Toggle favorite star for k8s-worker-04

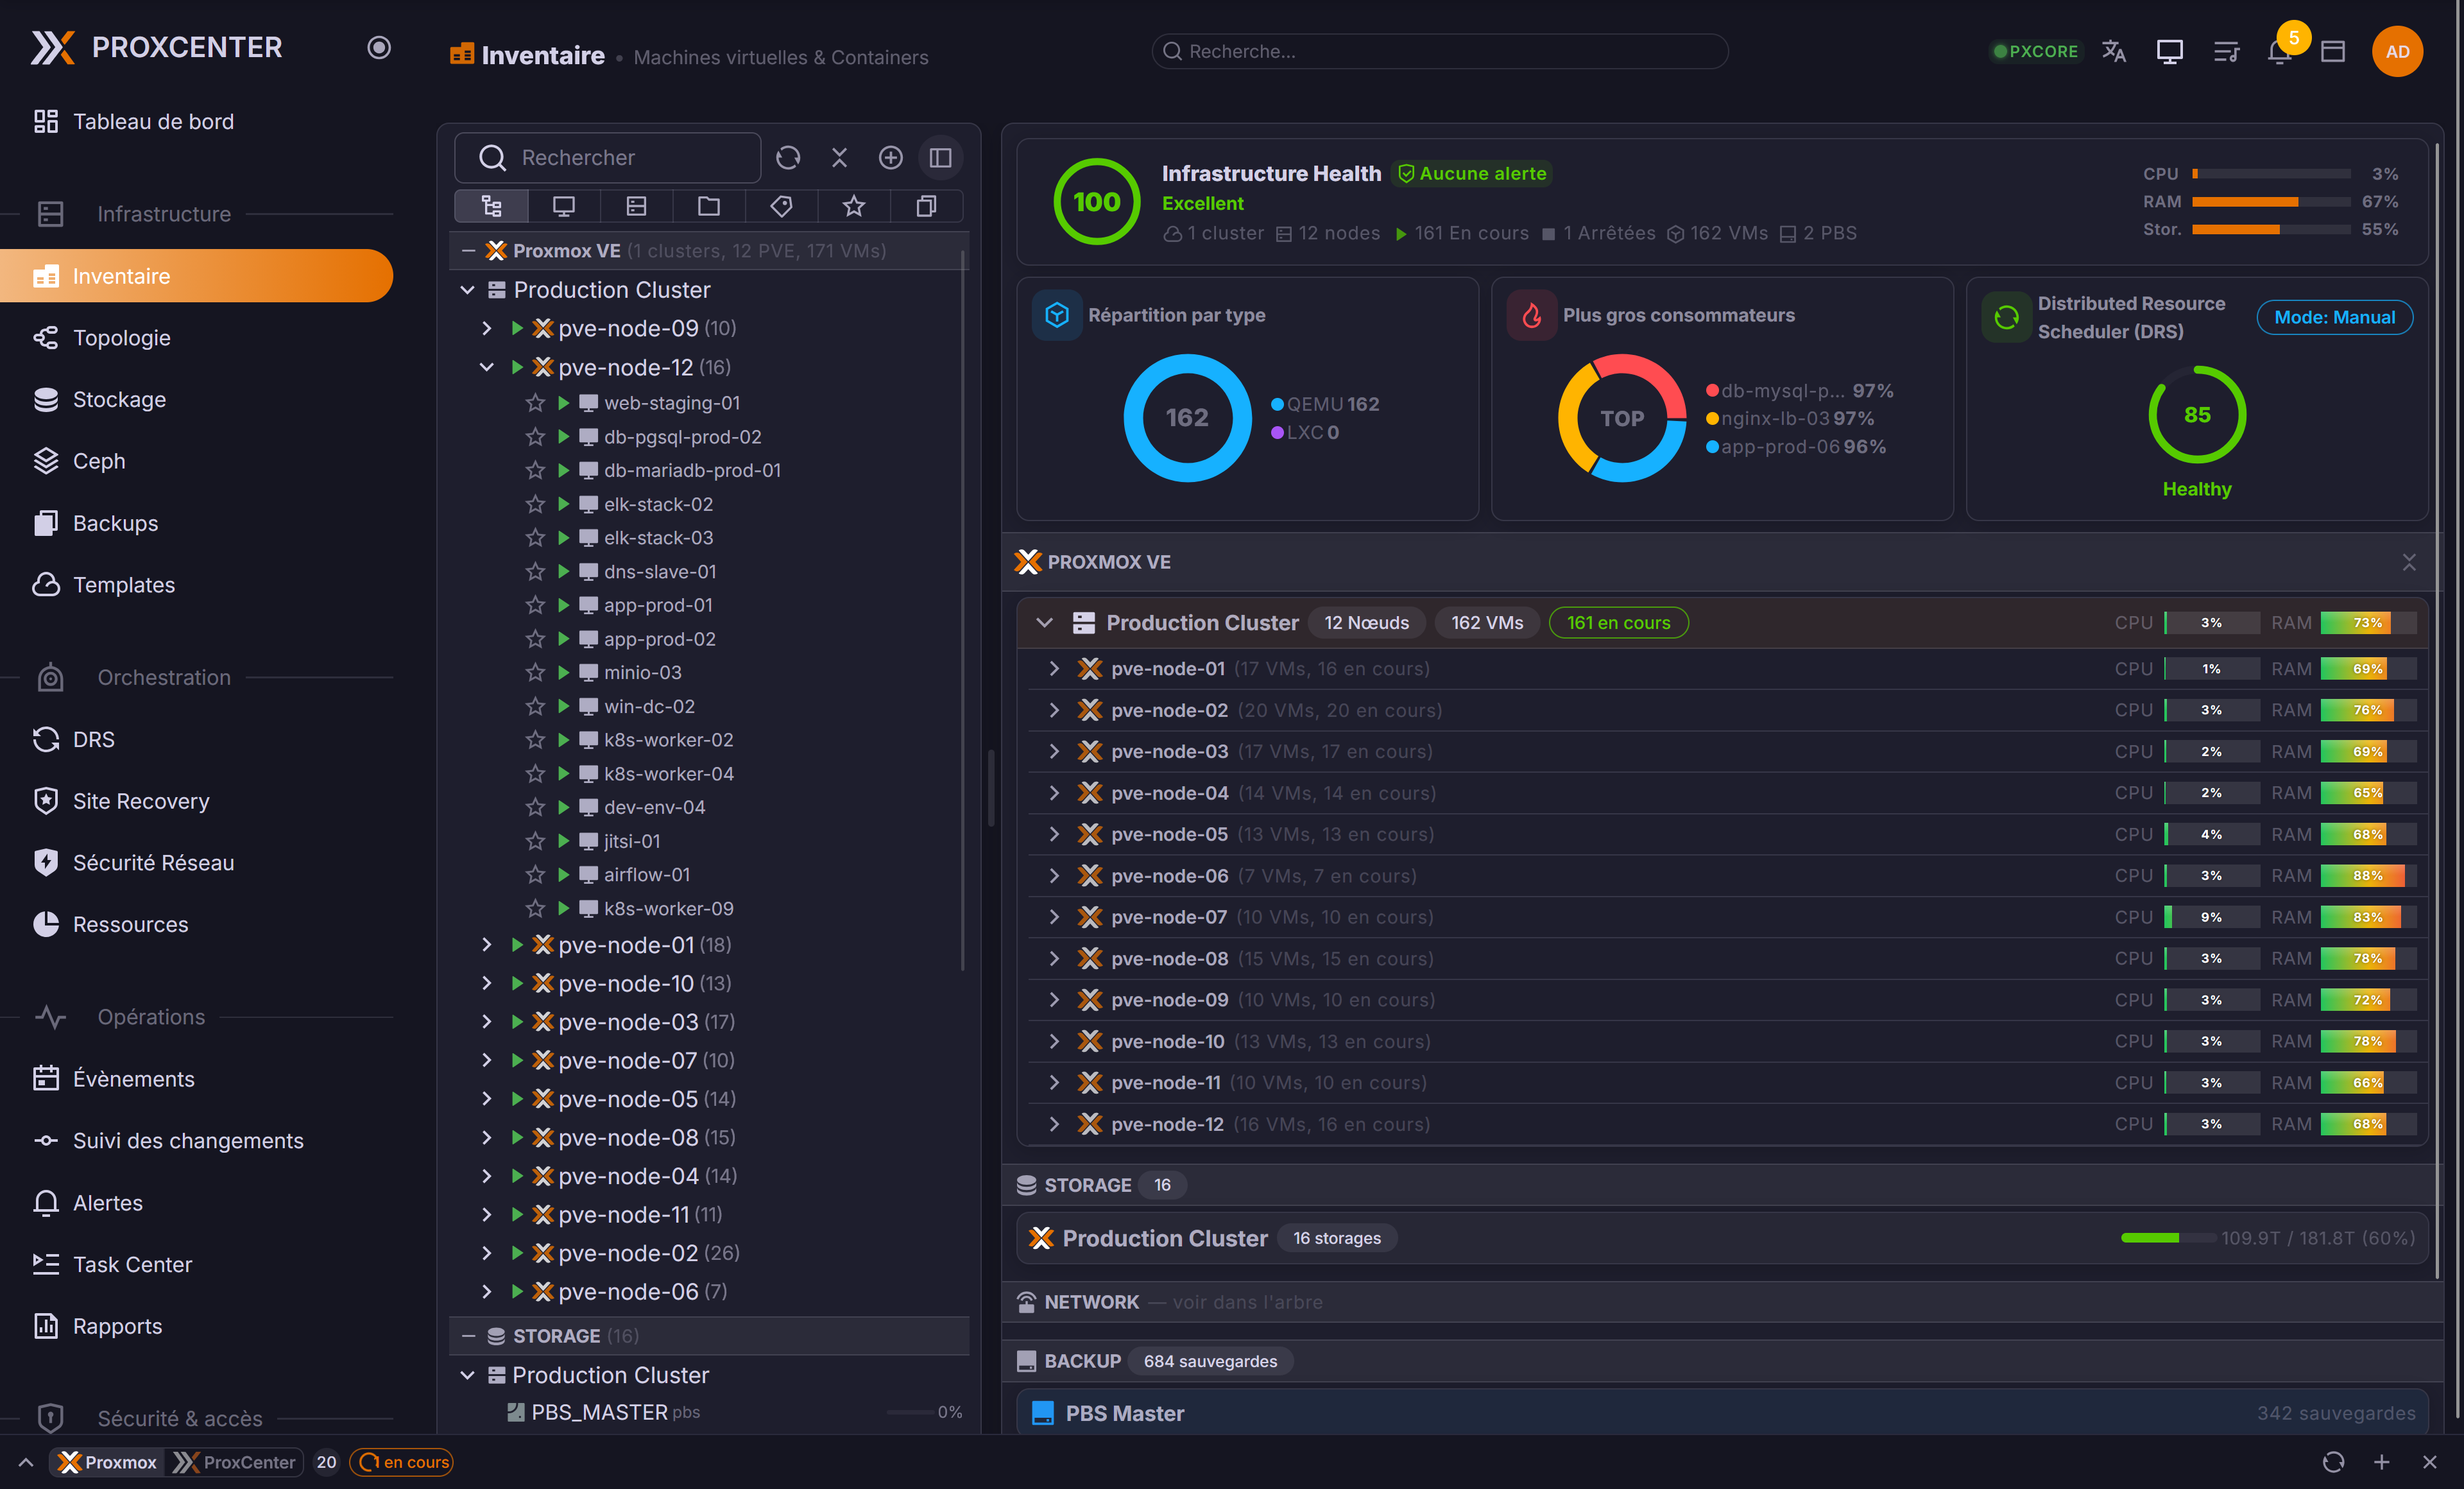(535, 774)
